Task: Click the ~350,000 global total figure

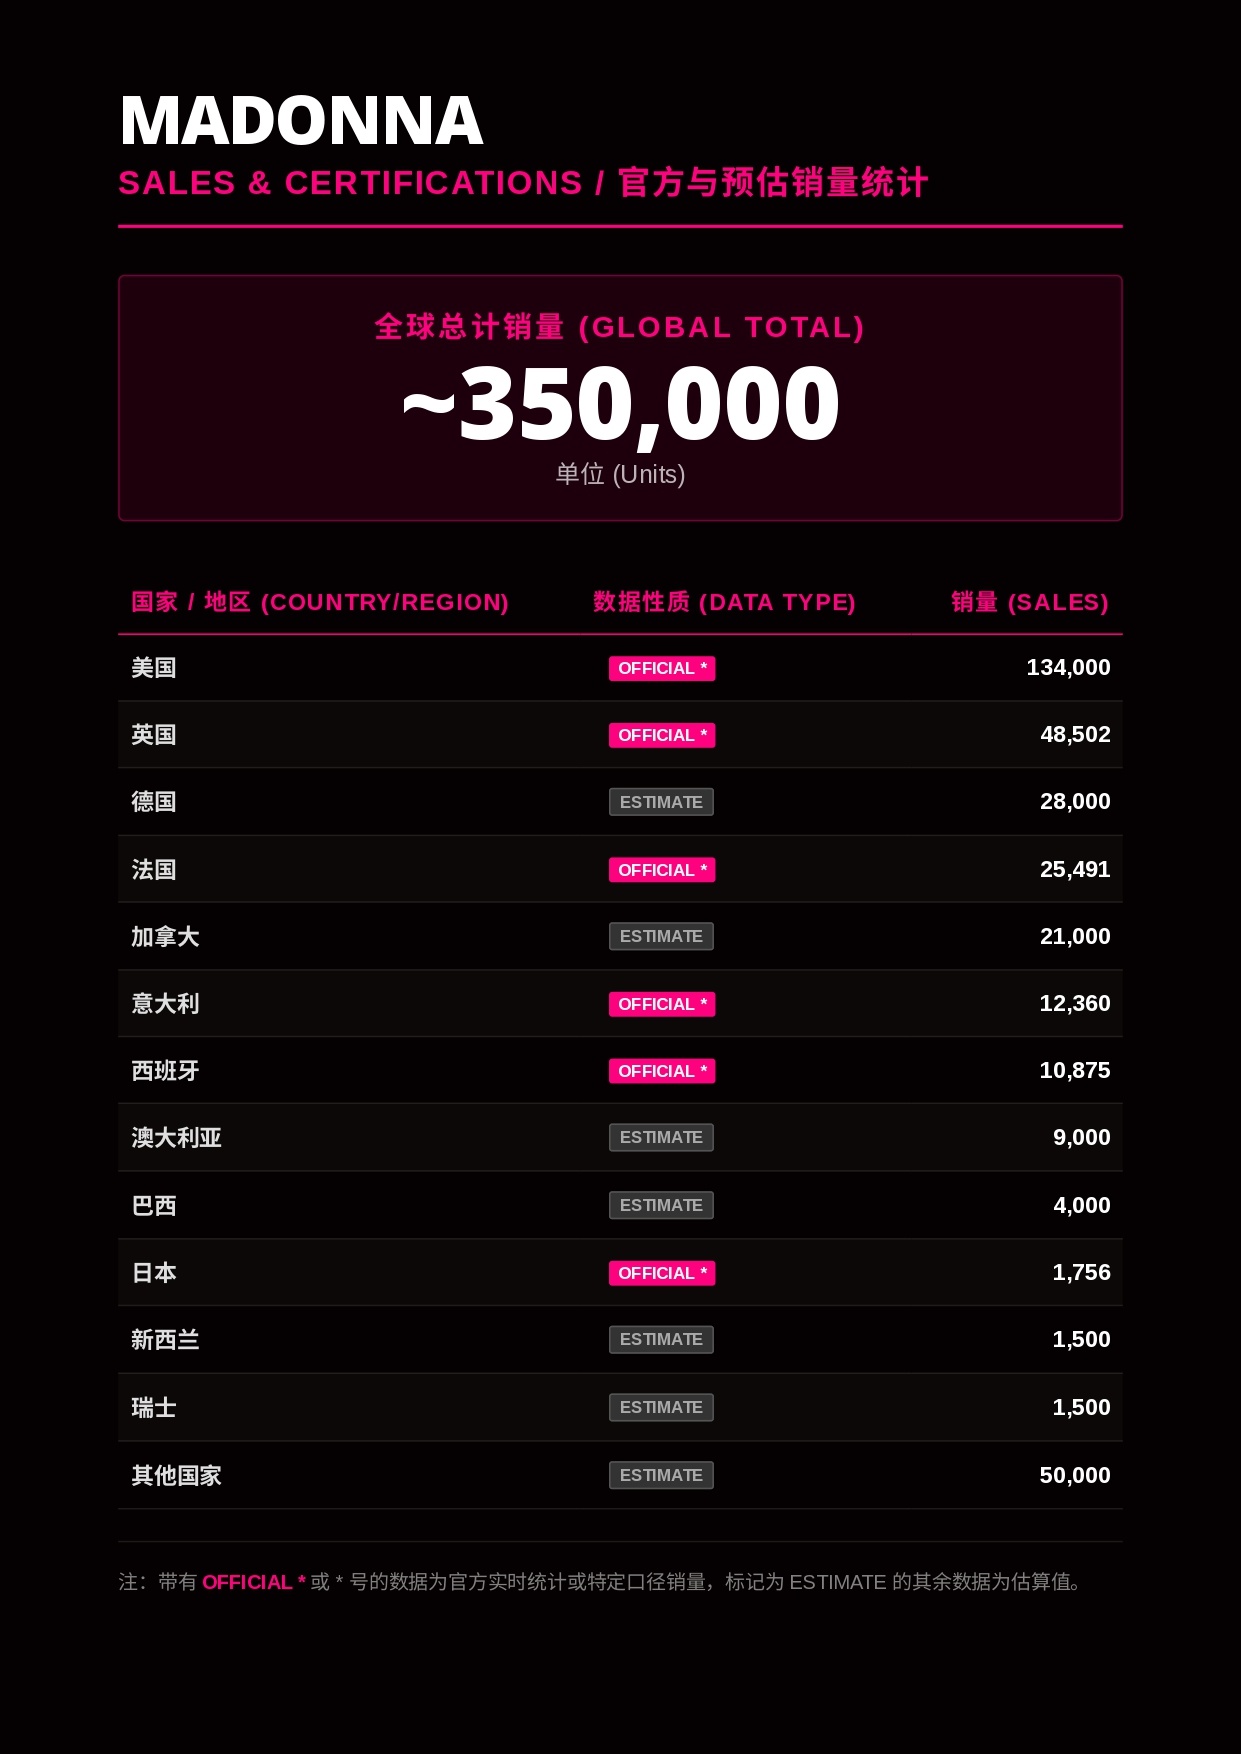Action: (x=620, y=403)
